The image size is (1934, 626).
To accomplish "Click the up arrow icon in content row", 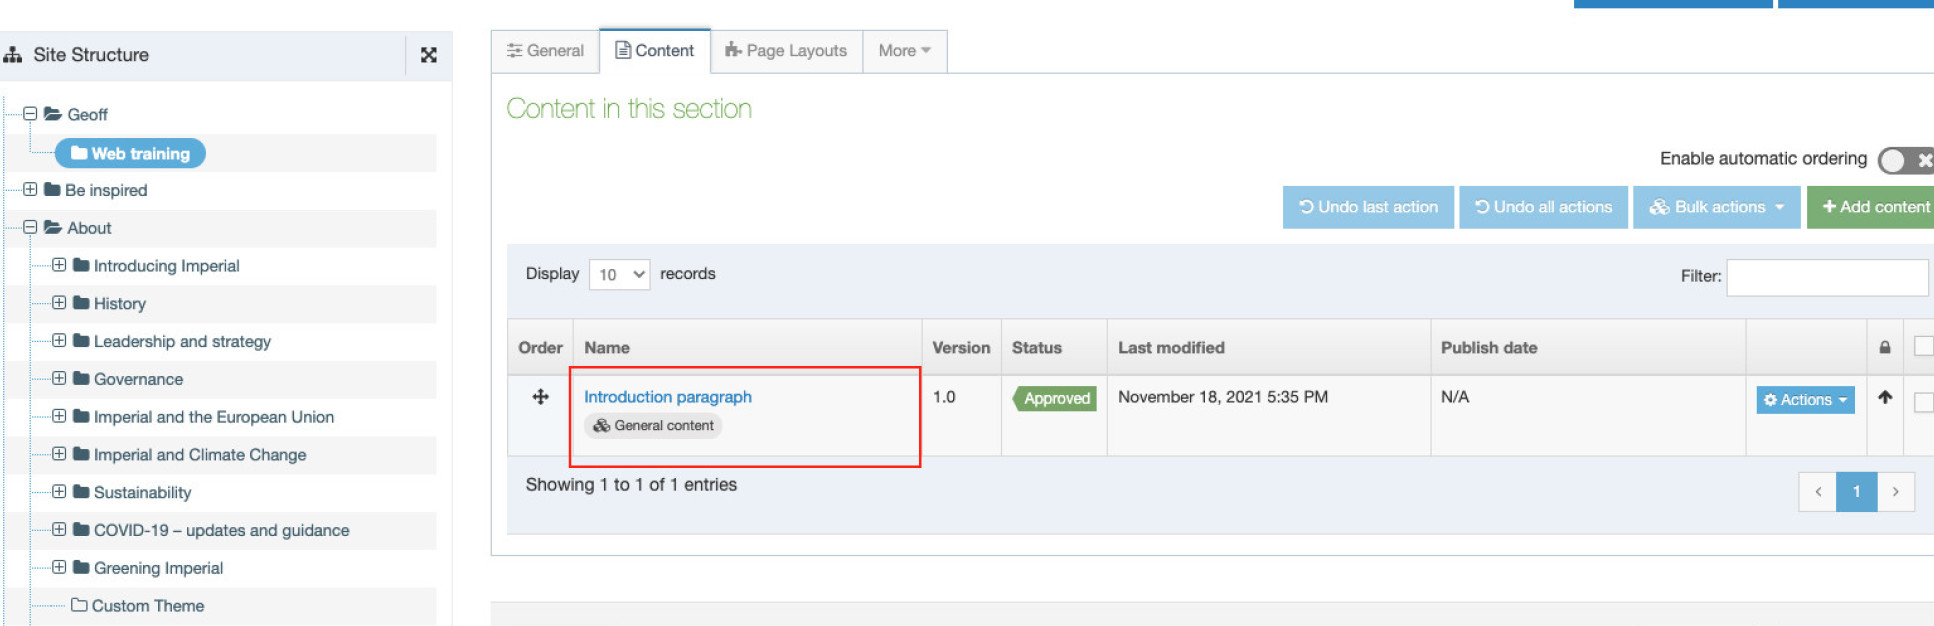I will 1884,397.
